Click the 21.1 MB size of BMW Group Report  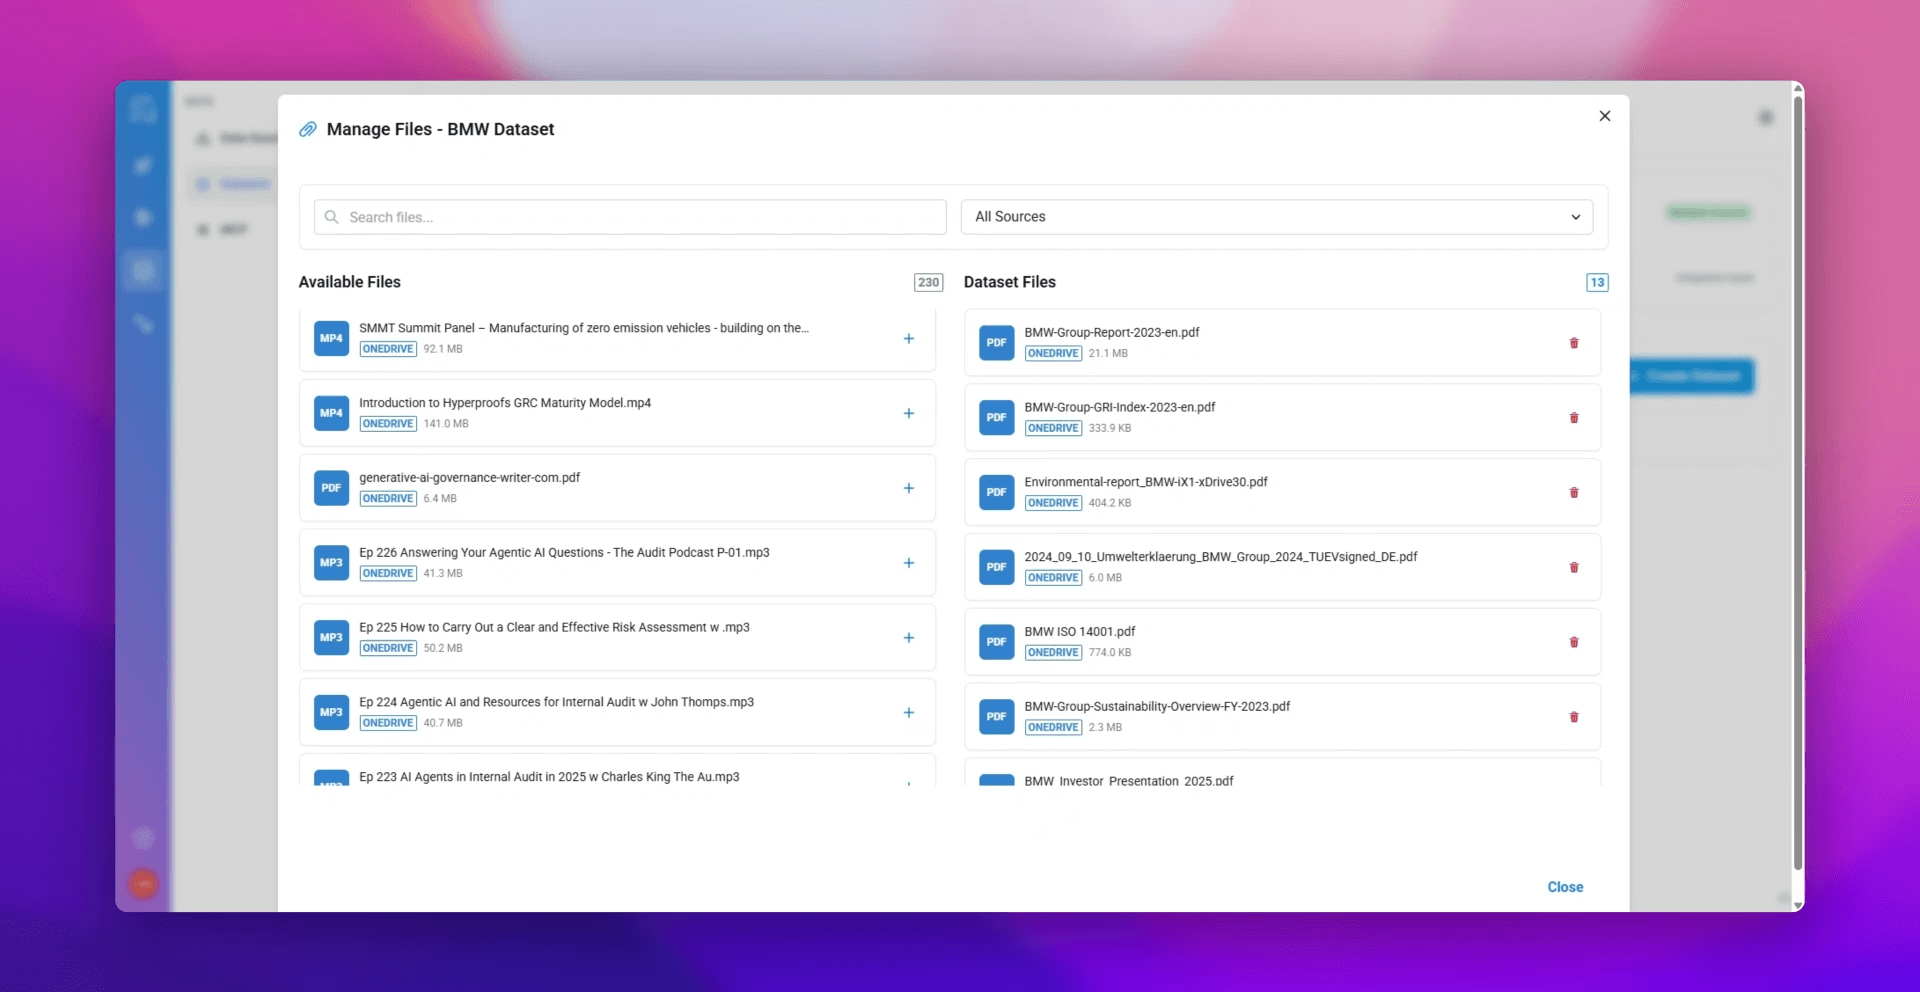(x=1108, y=353)
